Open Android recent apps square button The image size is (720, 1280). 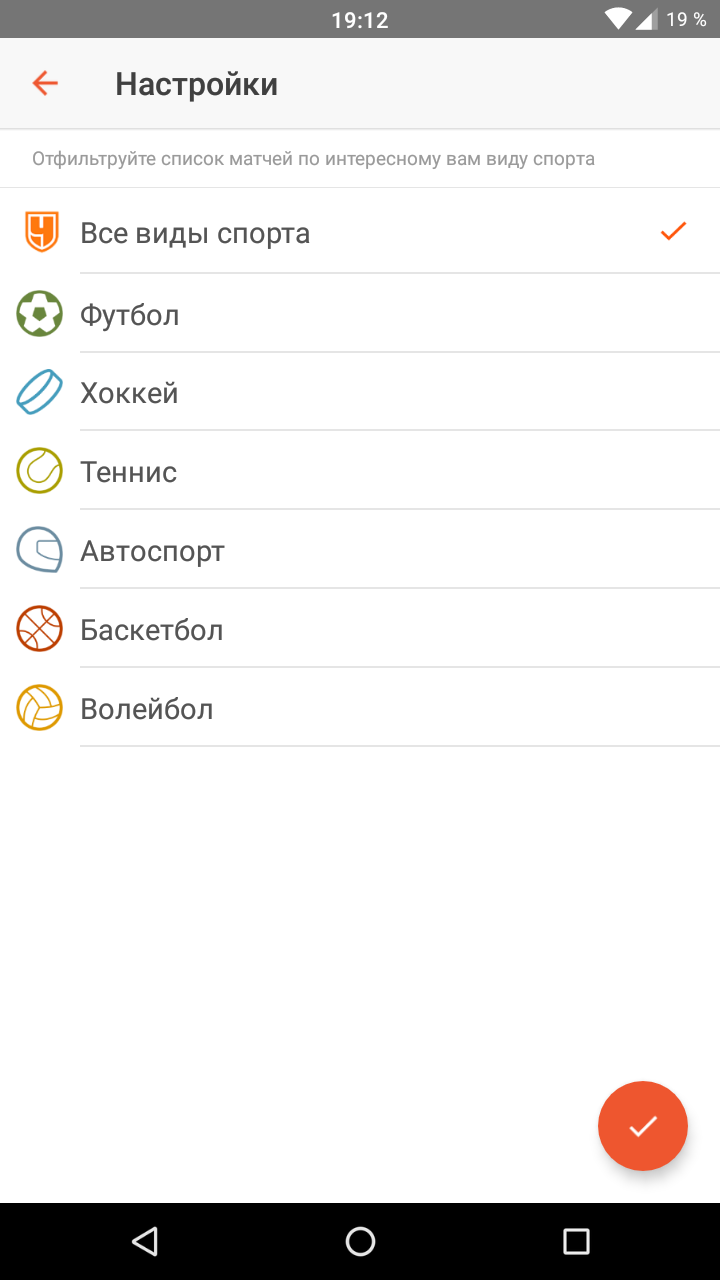click(x=576, y=1241)
